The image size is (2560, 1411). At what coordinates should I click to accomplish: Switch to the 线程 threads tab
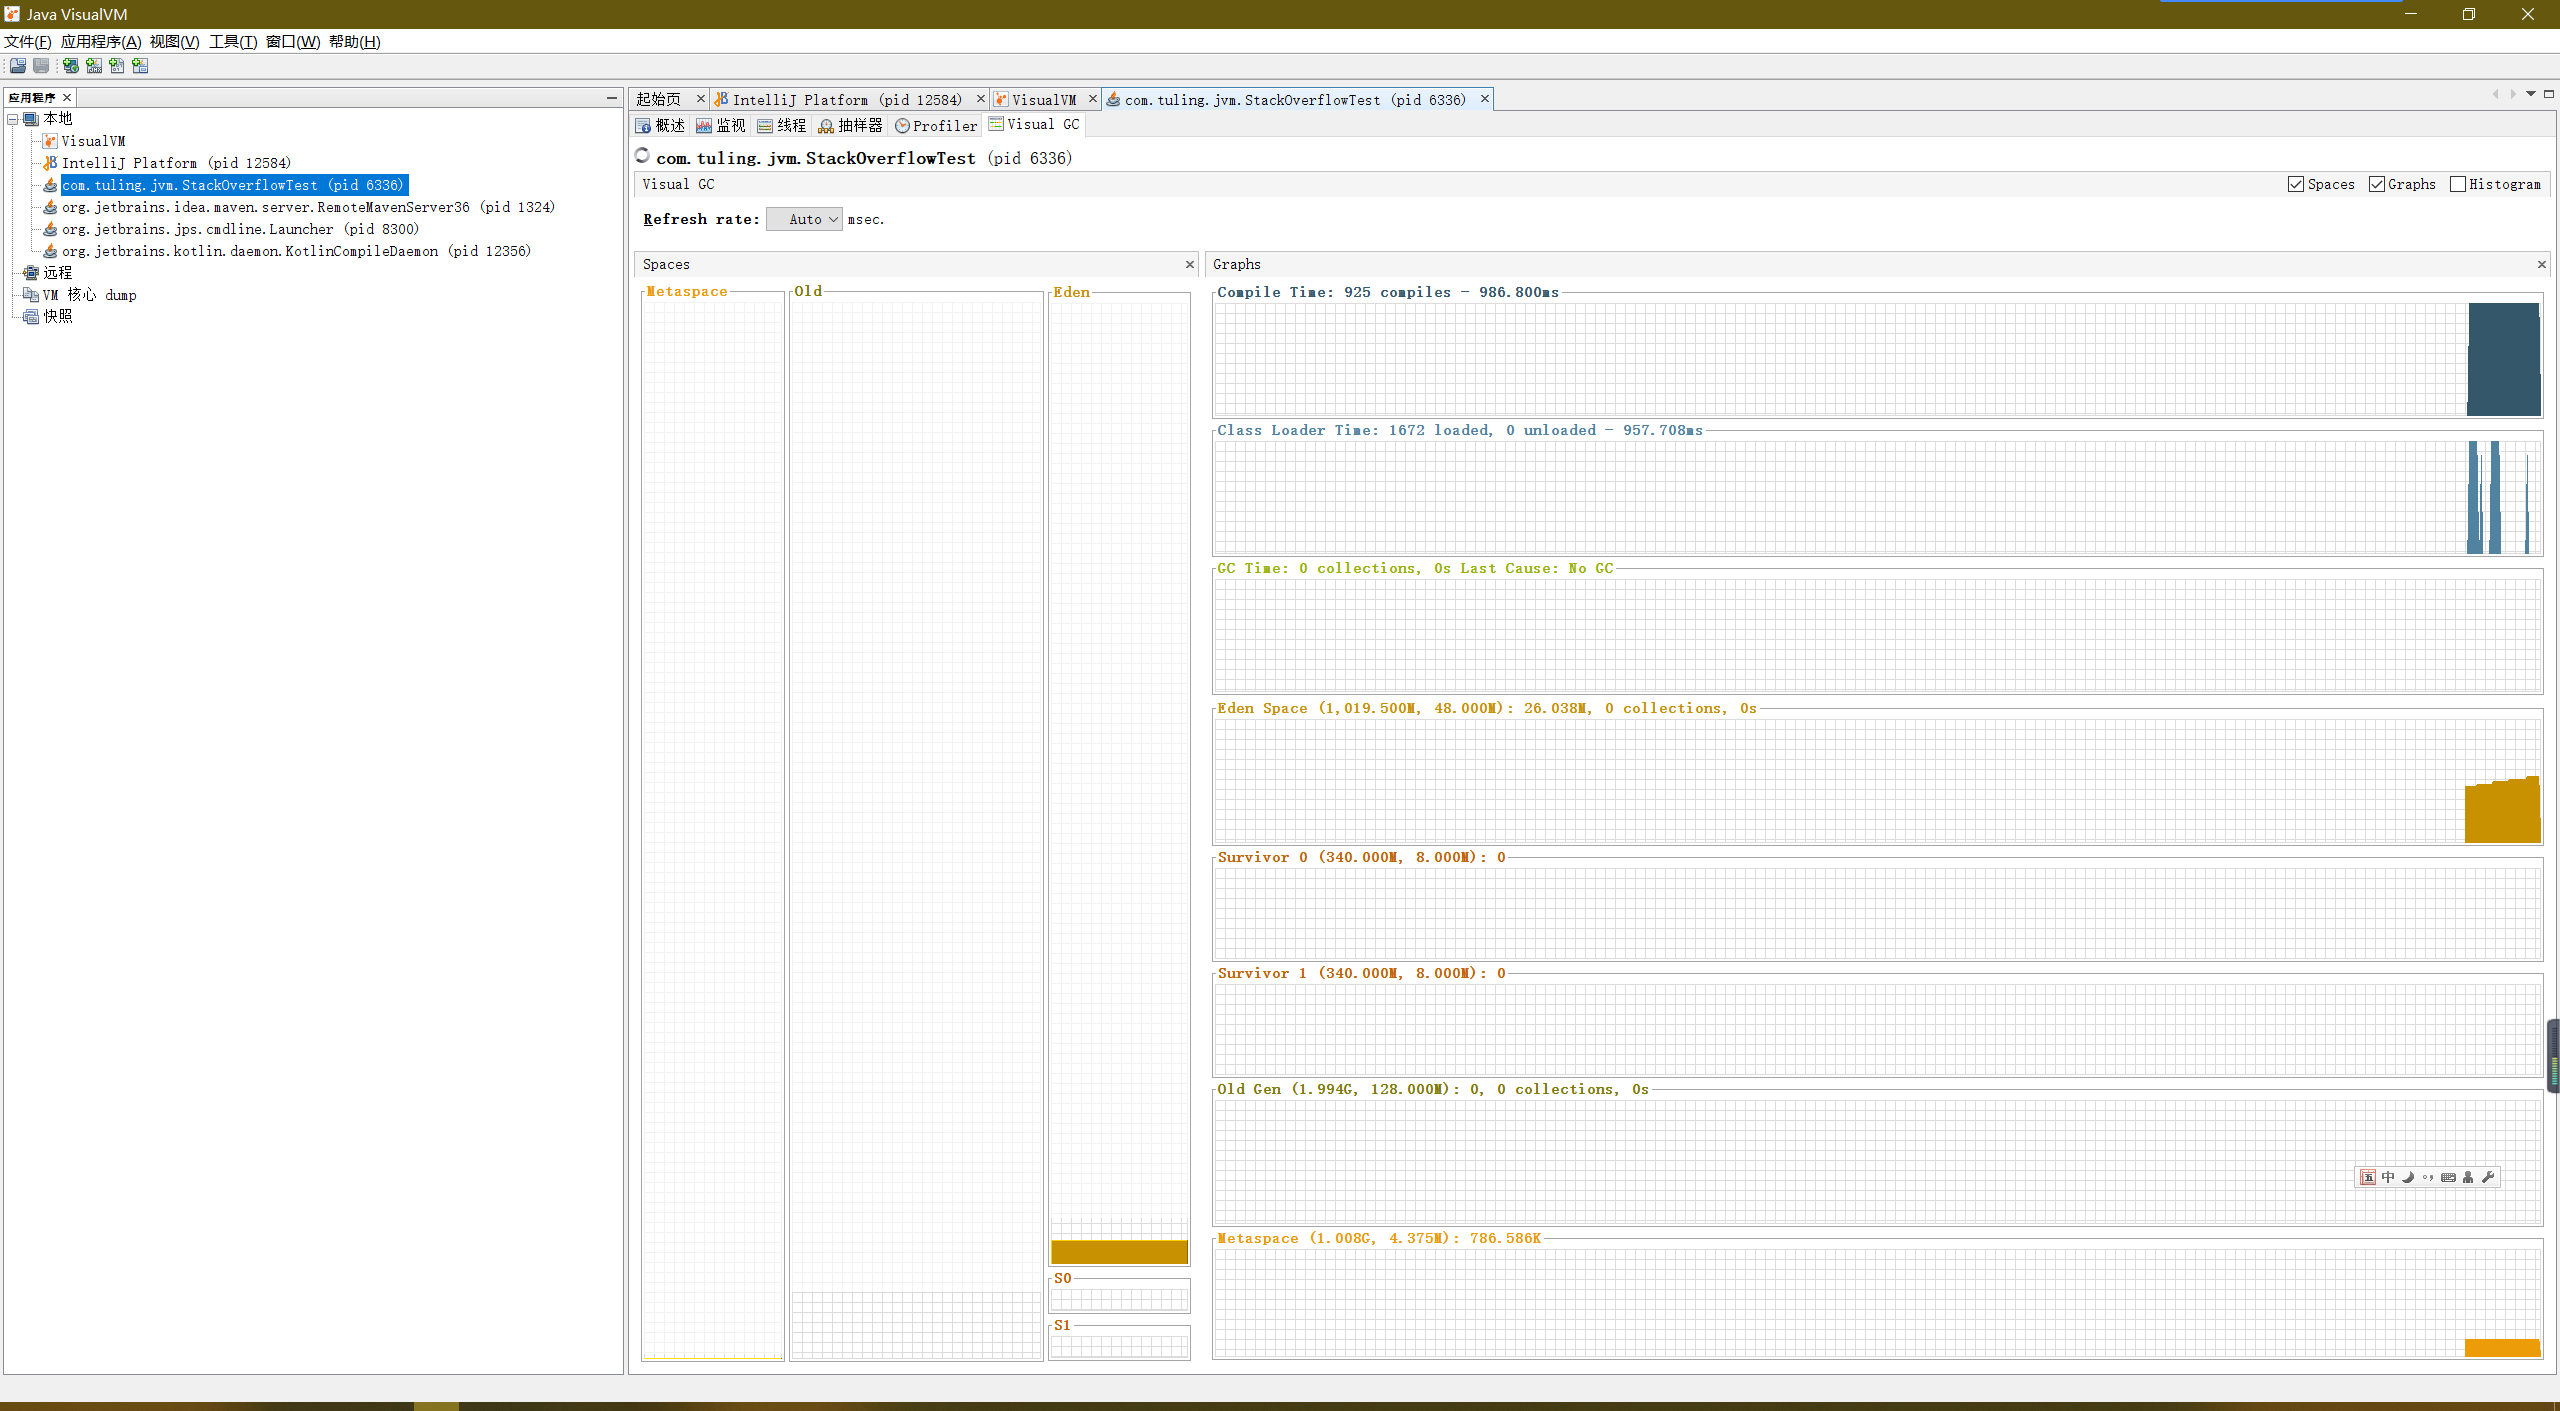coord(781,125)
